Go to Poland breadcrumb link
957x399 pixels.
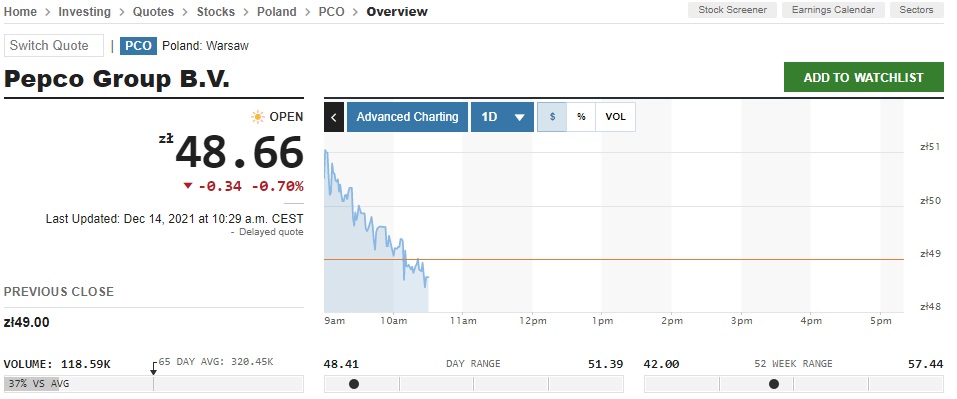[276, 12]
